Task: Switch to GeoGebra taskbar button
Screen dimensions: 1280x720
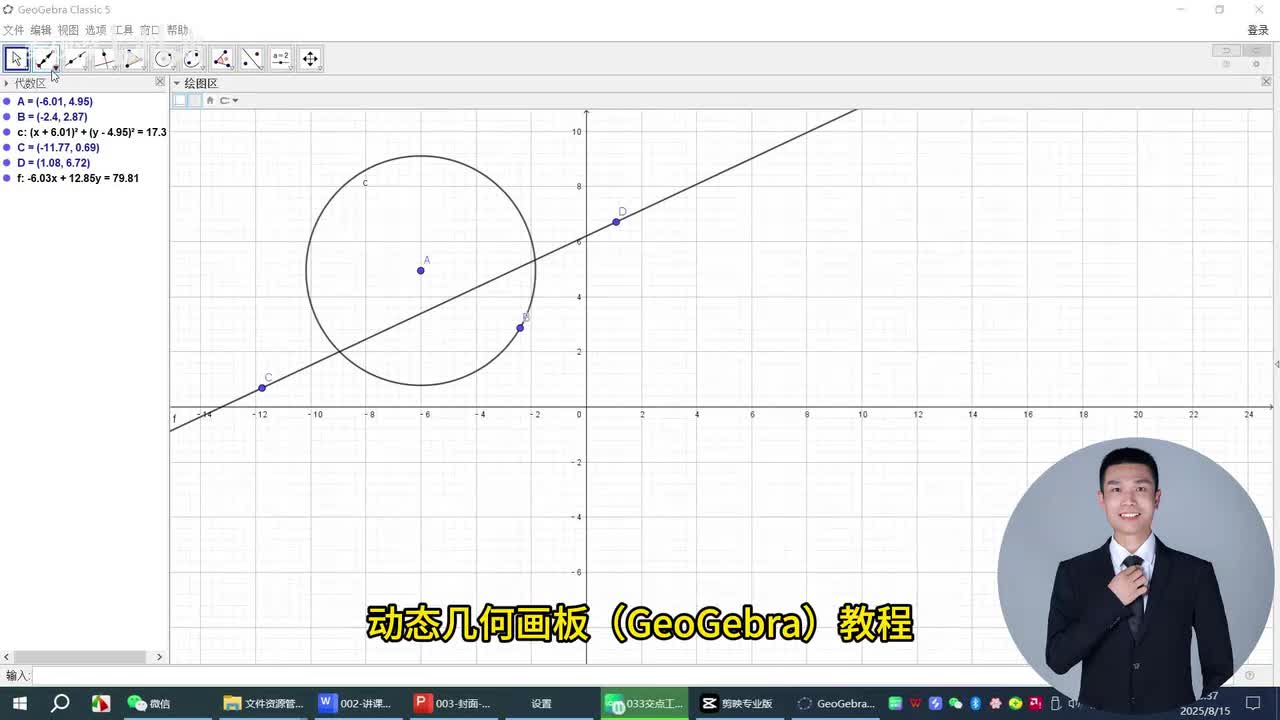Action: point(836,703)
